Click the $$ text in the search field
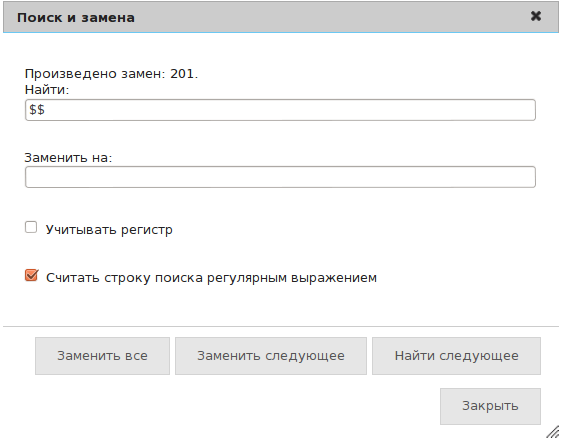 pyautogui.click(x=37, y=110)
